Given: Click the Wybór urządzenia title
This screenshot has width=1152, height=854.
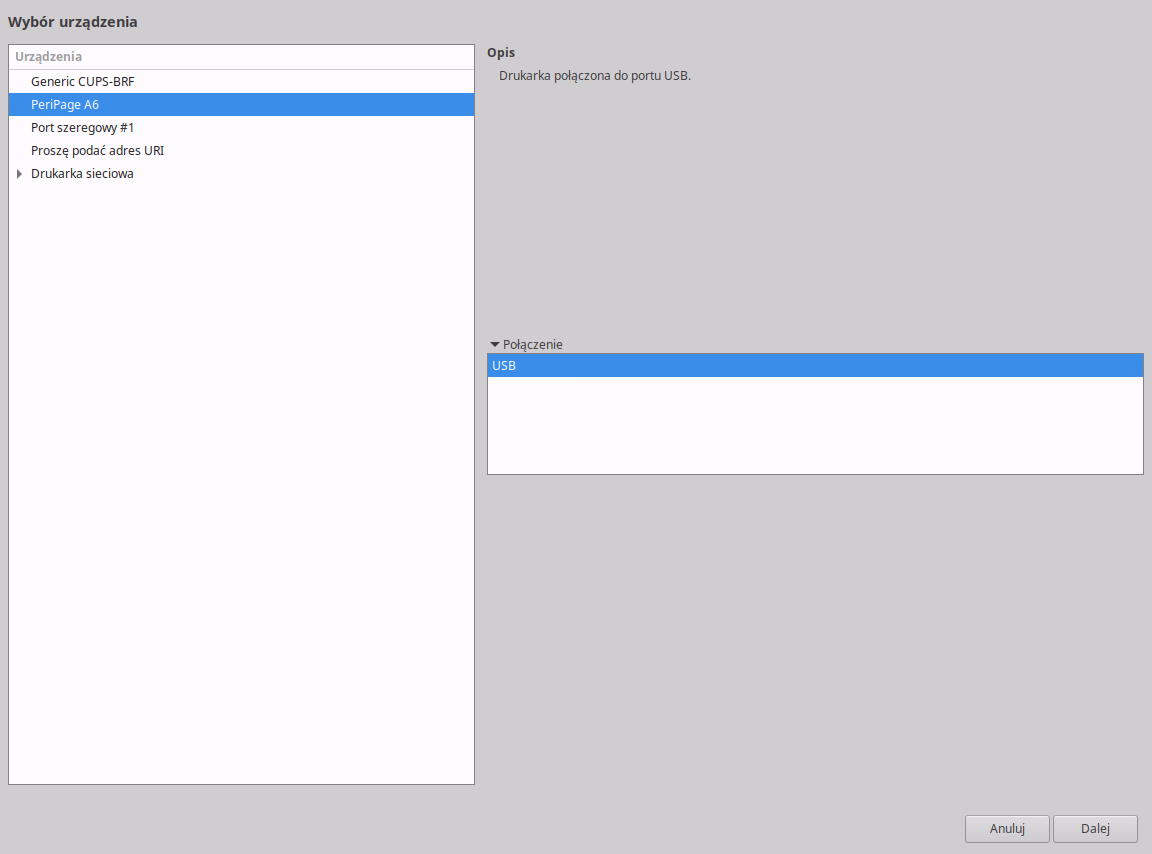Looking at the screenshot, I should click(x=72, y=22).
